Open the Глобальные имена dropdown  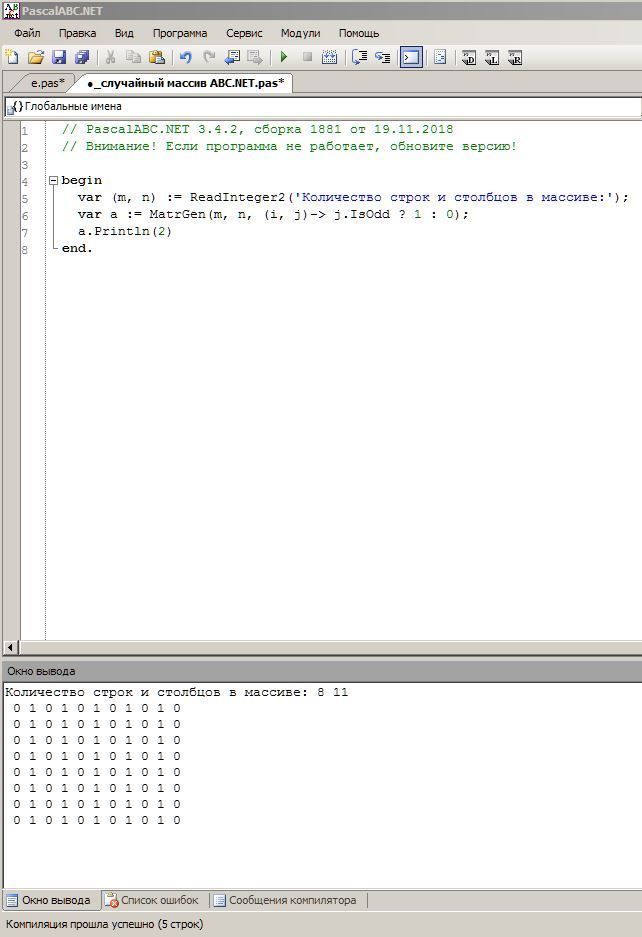(323, 106)
